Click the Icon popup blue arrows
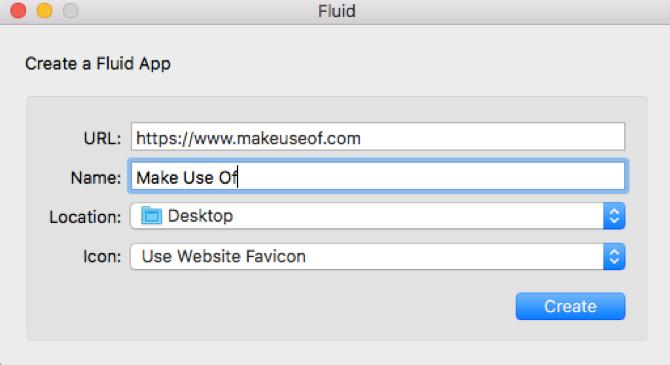The image size is (670, 365). [614, 256]
